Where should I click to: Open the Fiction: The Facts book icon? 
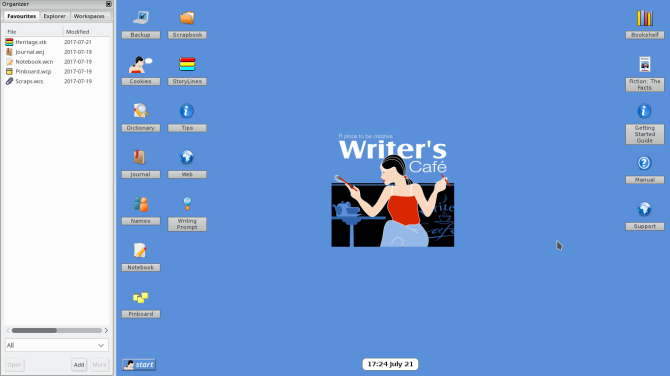click(x=645, y=65)
